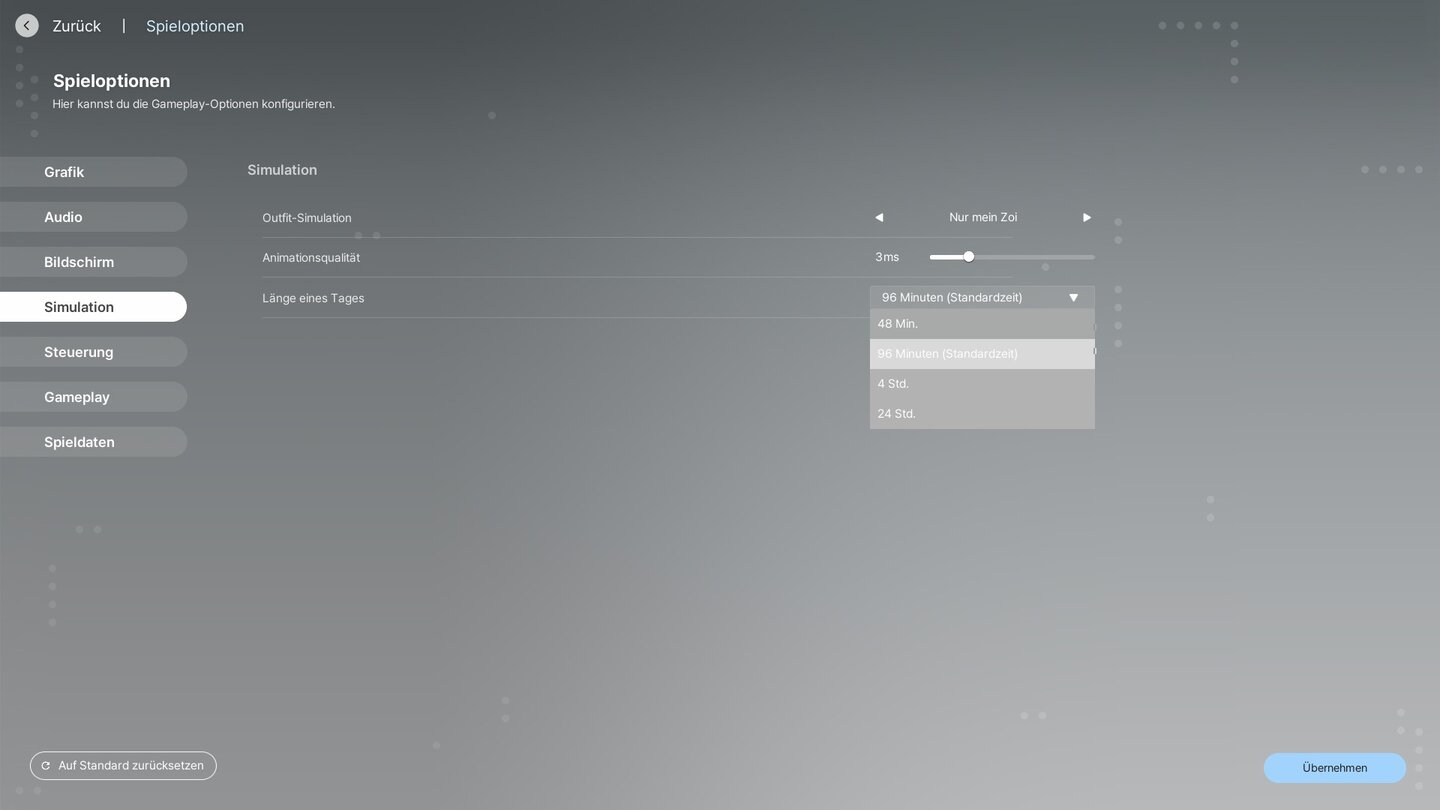
Task: Click the Zurück link at top
Action: pyautogui.click(x=76, y=26)
